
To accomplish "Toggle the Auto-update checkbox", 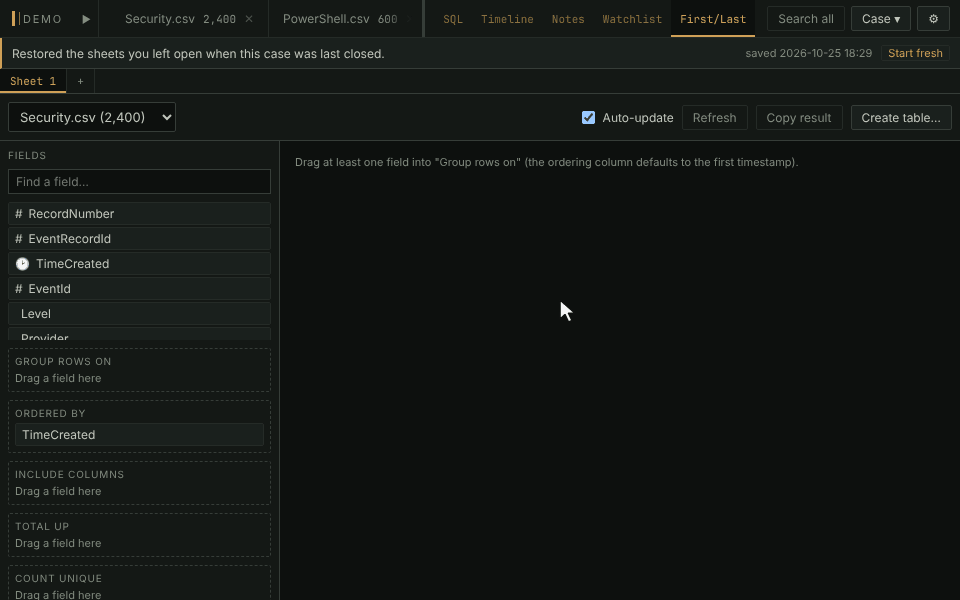I will pos(588,118).
